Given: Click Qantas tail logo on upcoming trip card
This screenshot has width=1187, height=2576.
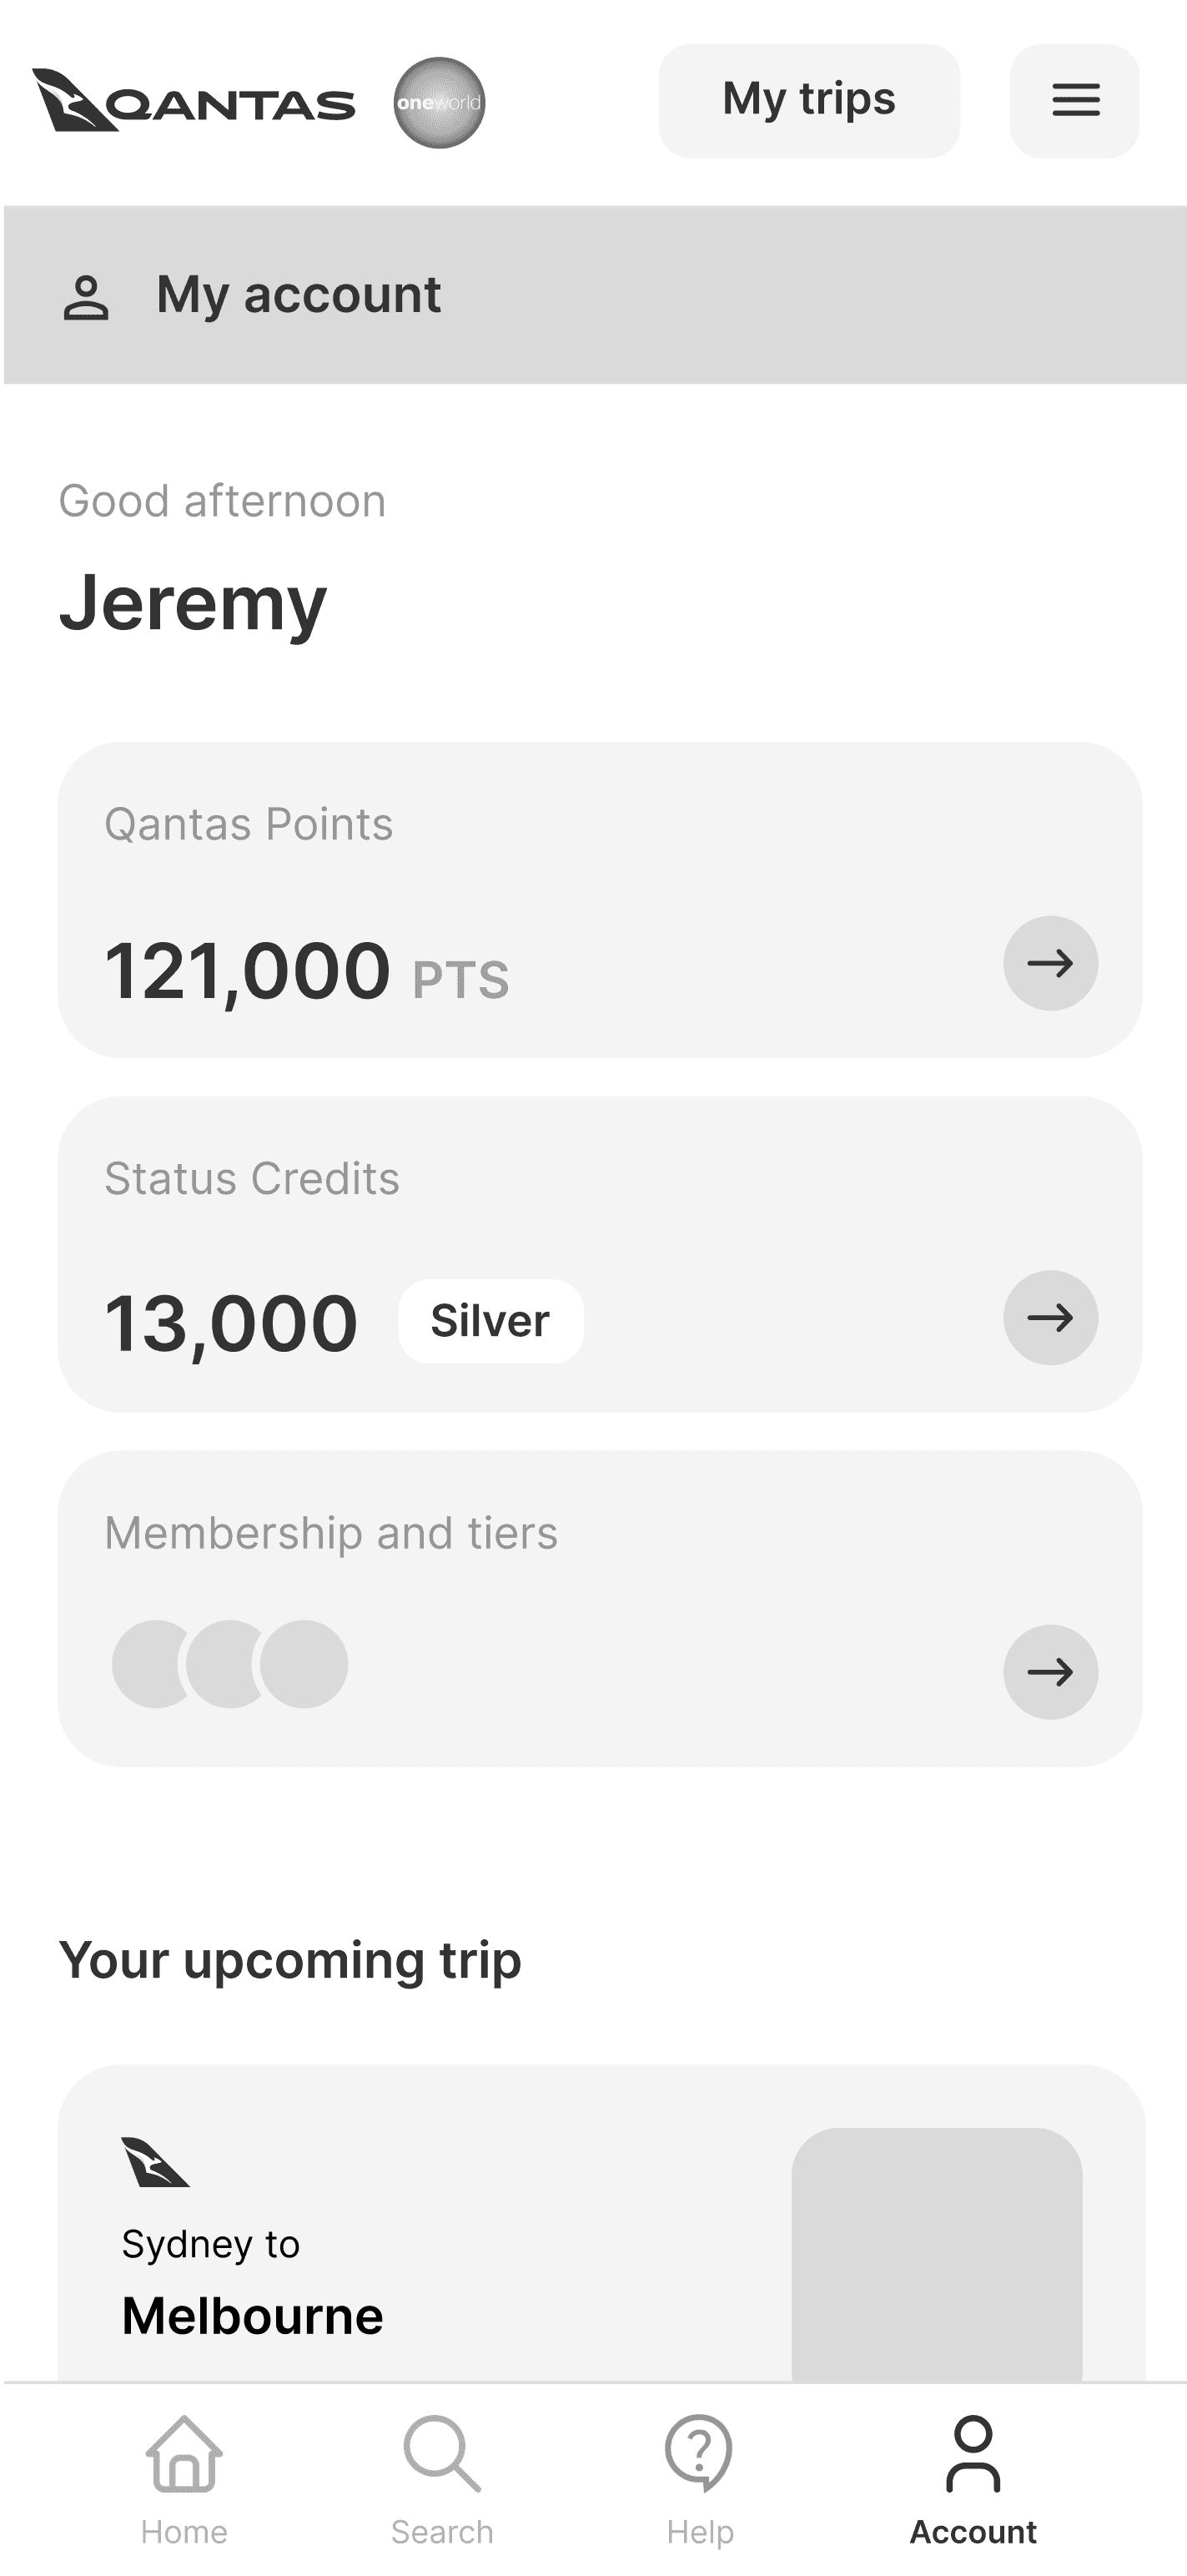Looking at the screenshot, I should click(x=155, y=2163).
